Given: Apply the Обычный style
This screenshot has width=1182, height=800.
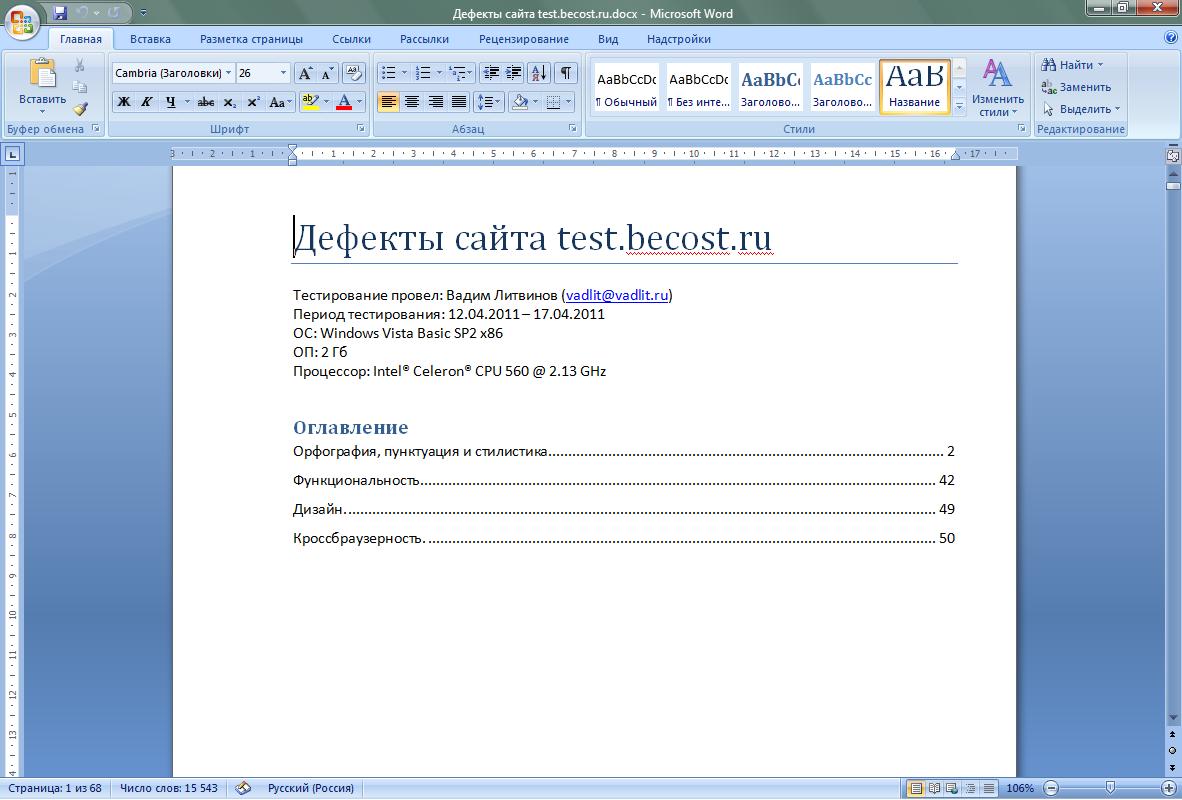Looking at the screenshot, I should 626,87.
